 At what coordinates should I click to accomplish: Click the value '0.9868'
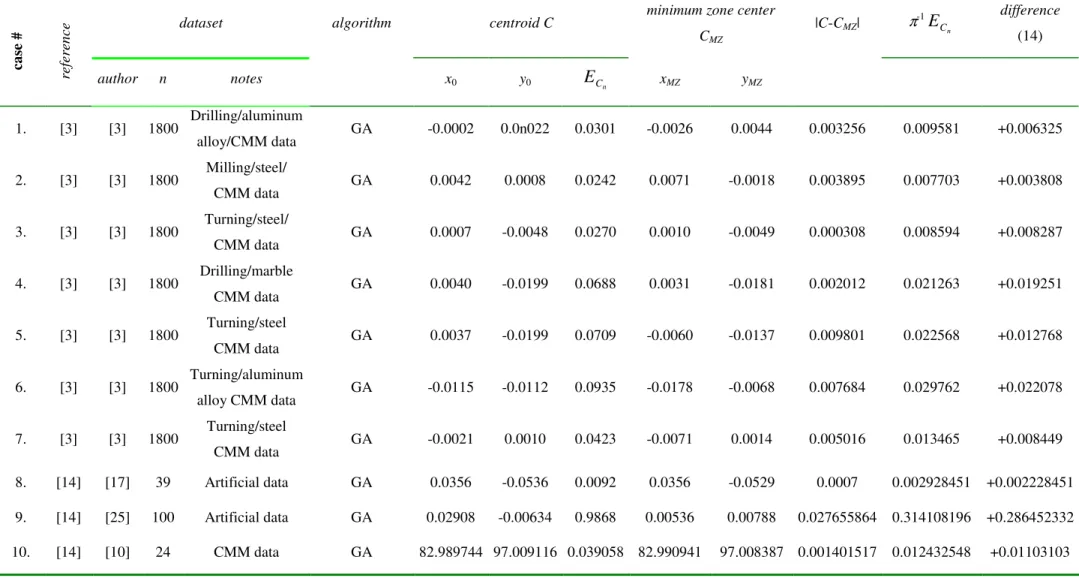pos(595,517)
